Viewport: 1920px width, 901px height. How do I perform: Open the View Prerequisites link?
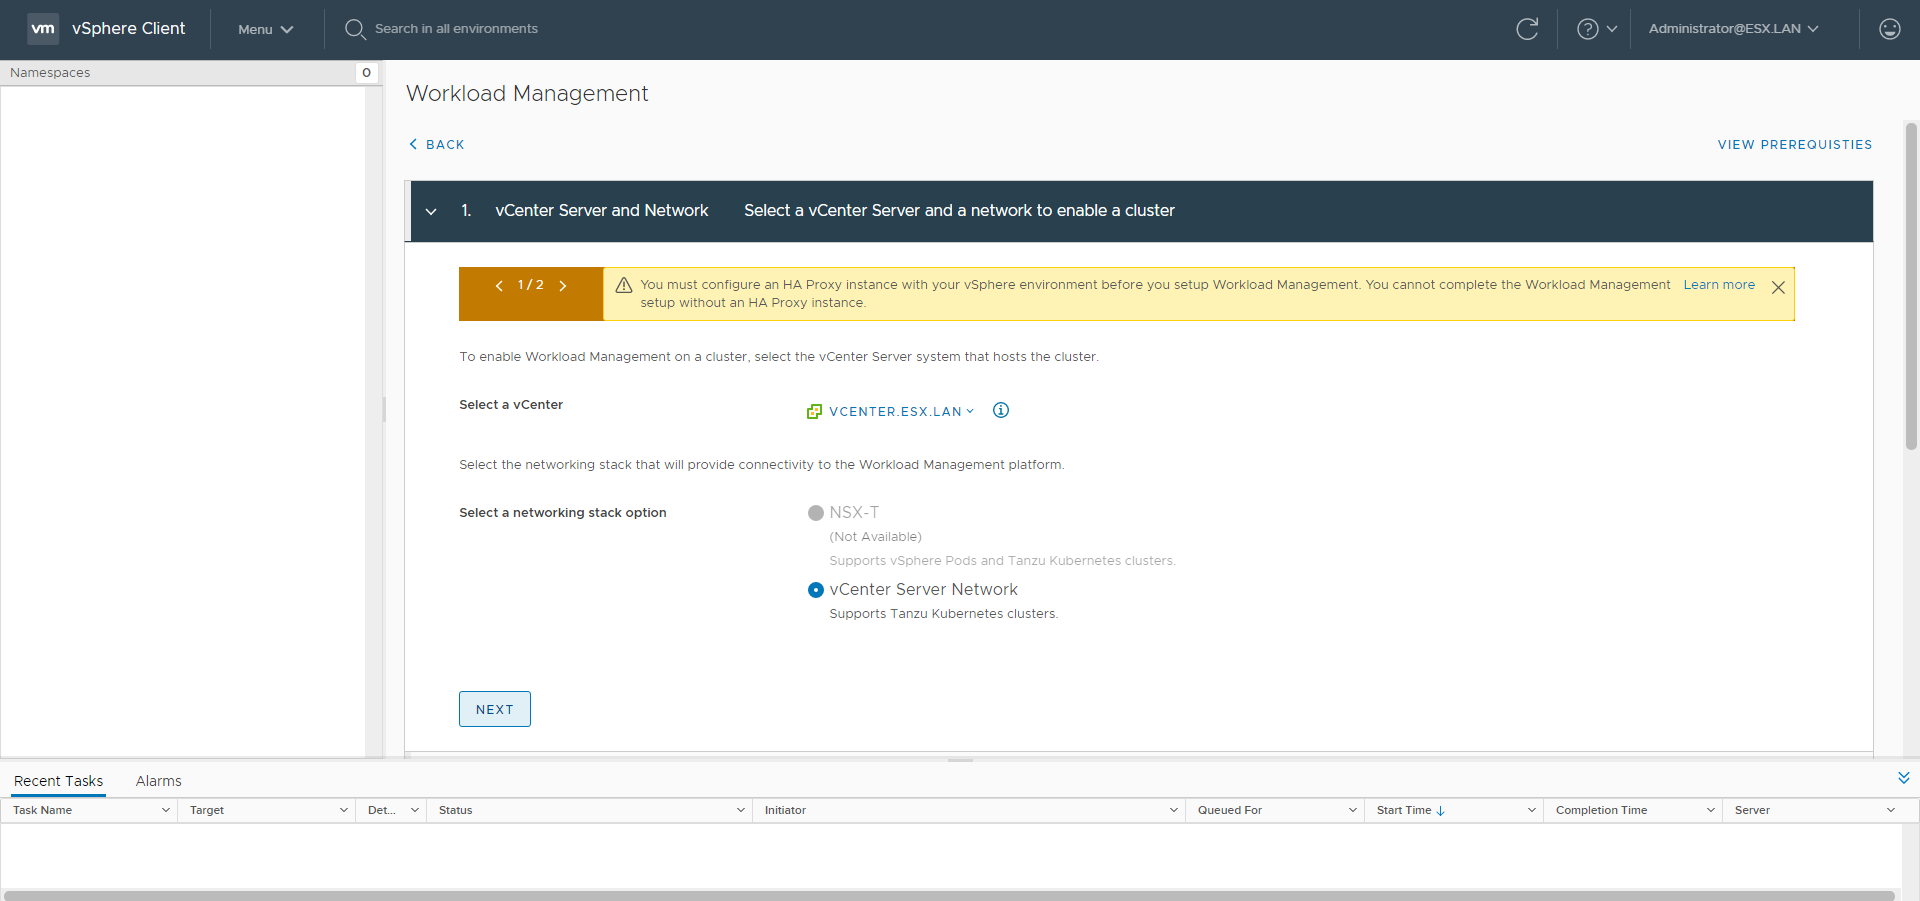coord(1794,145)
